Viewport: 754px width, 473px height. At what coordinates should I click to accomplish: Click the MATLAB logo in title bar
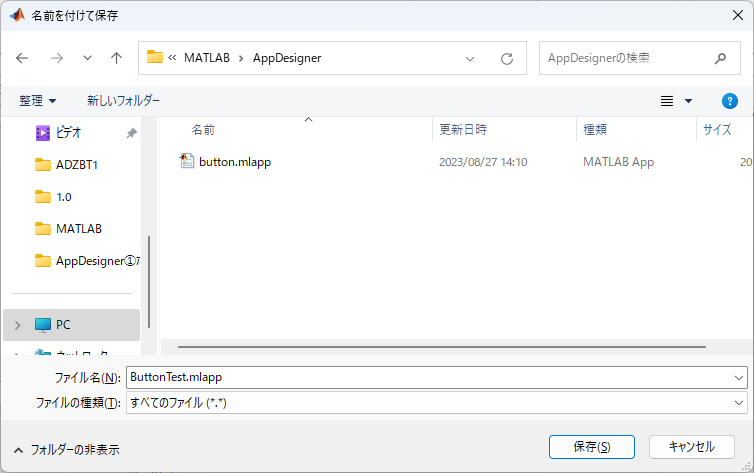tap(17, 15)
